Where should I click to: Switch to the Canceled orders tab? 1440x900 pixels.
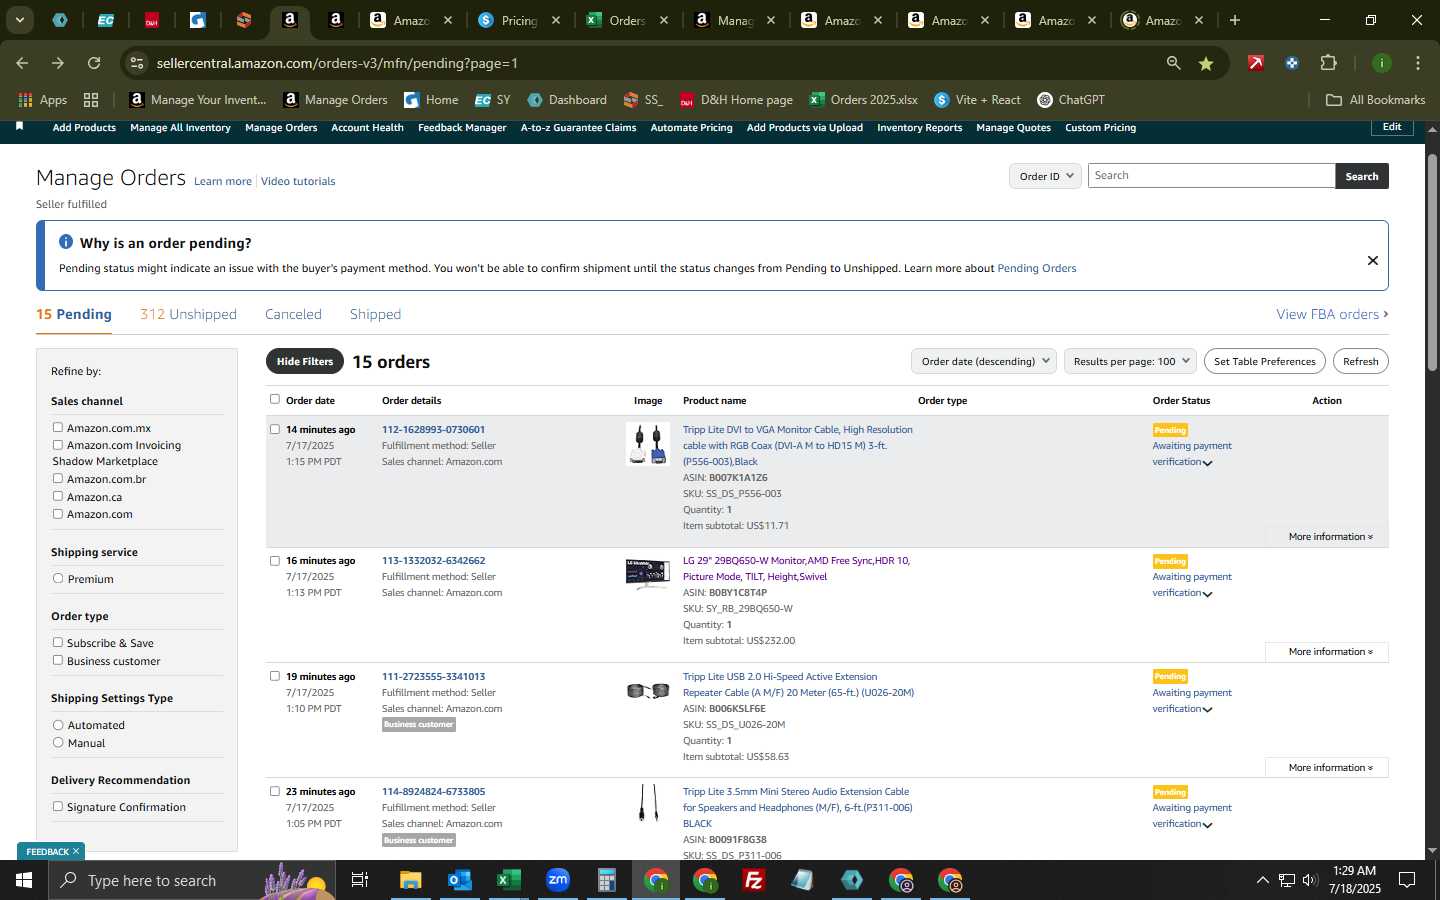pyautogui.click(x=293, y=314)
